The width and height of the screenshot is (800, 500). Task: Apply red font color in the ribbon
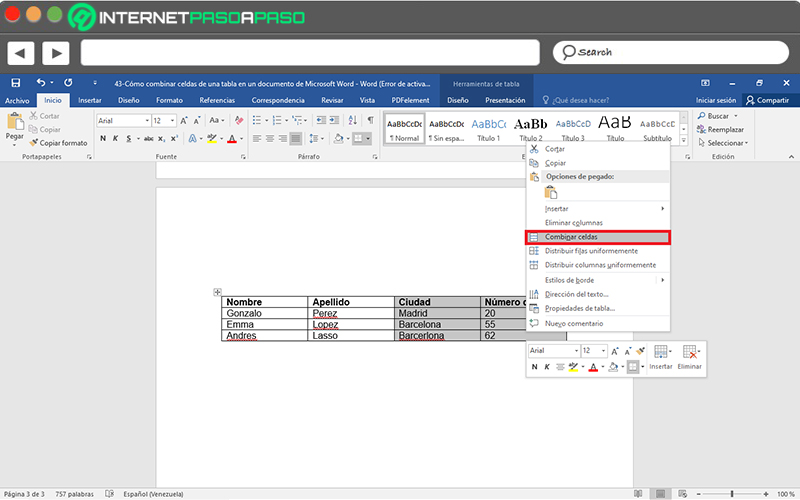pos(232,138)
